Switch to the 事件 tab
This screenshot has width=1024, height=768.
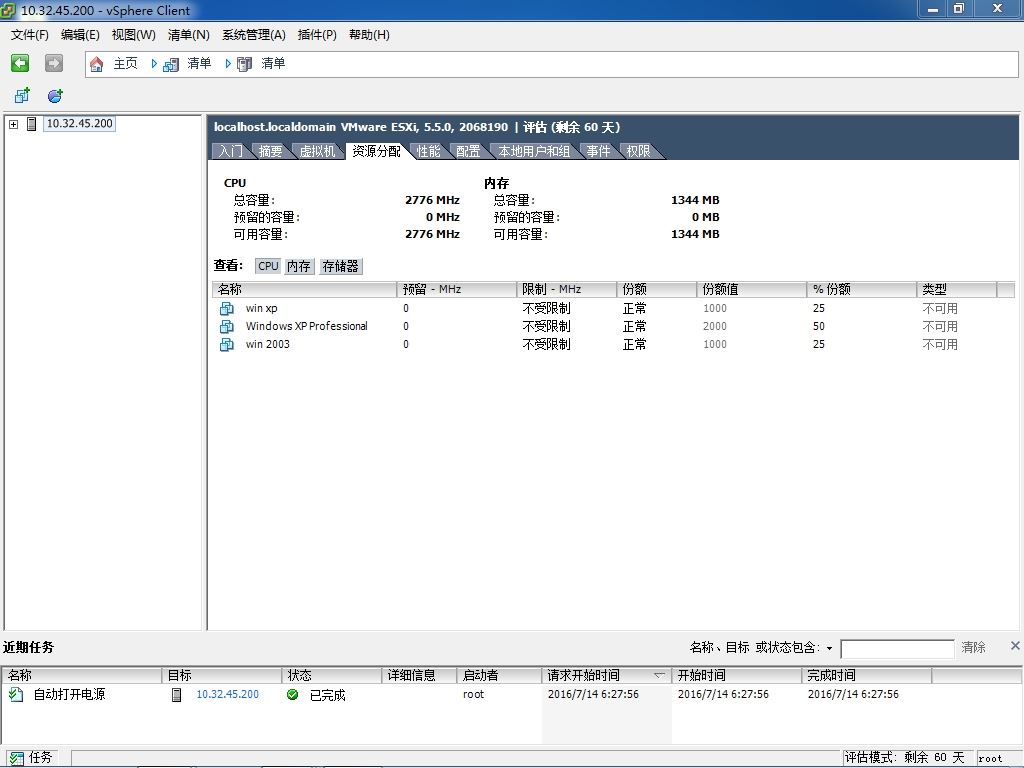(x=598, y=152)
